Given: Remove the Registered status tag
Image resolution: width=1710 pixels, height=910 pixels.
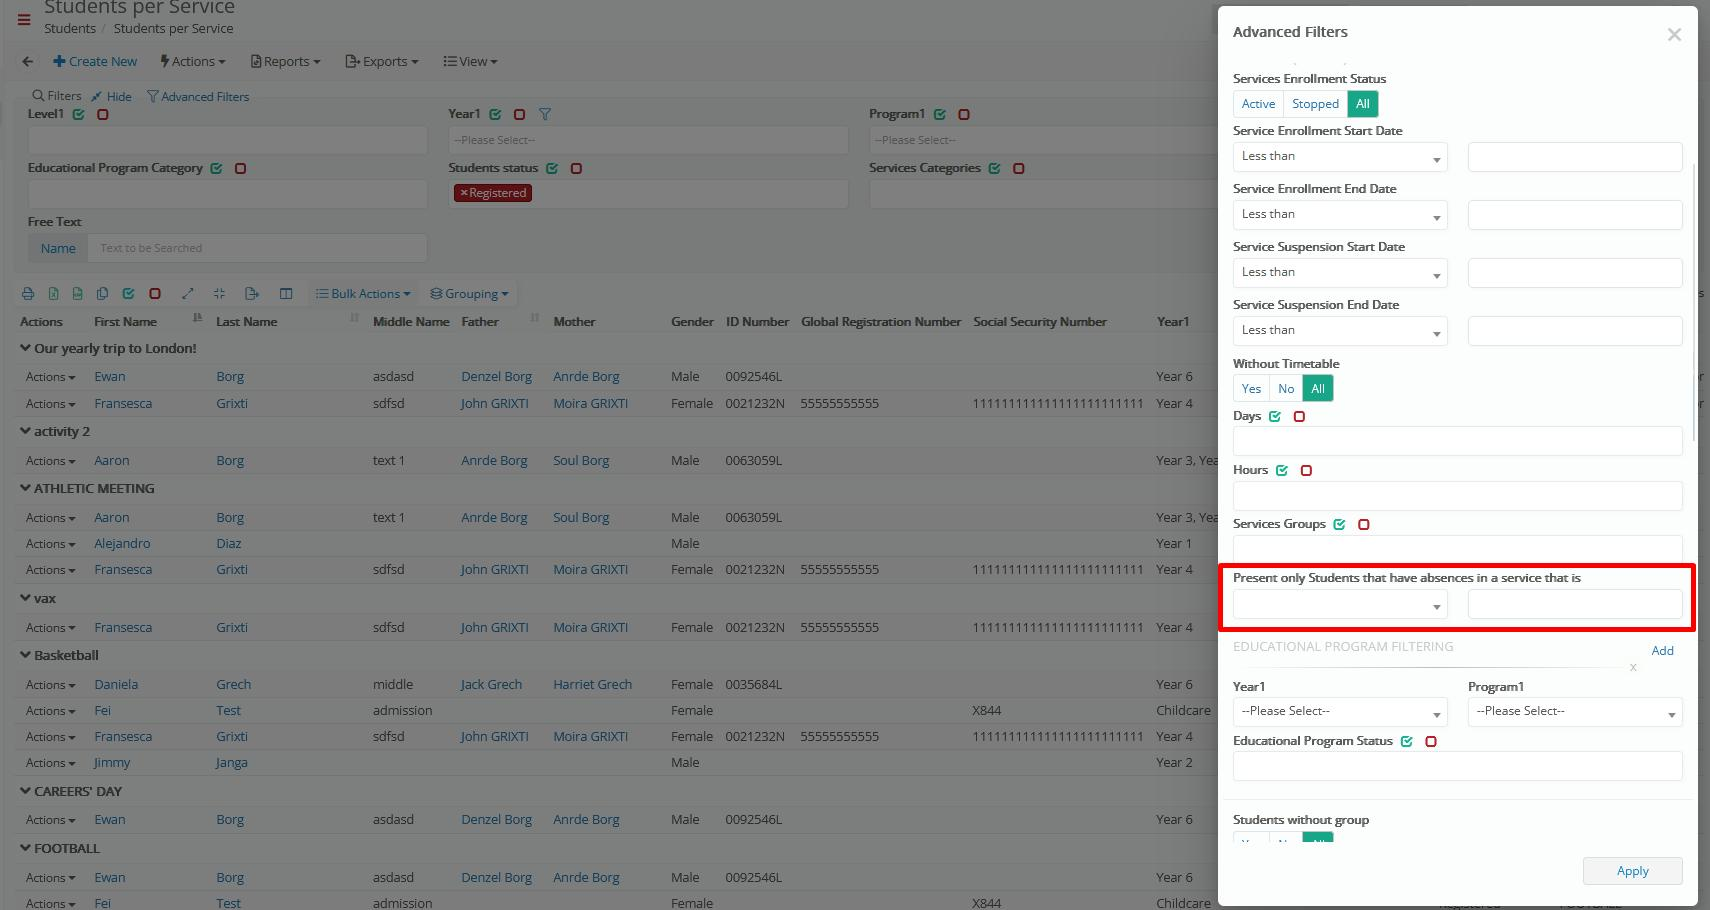Looking at the screenshot, I should 464,193.
